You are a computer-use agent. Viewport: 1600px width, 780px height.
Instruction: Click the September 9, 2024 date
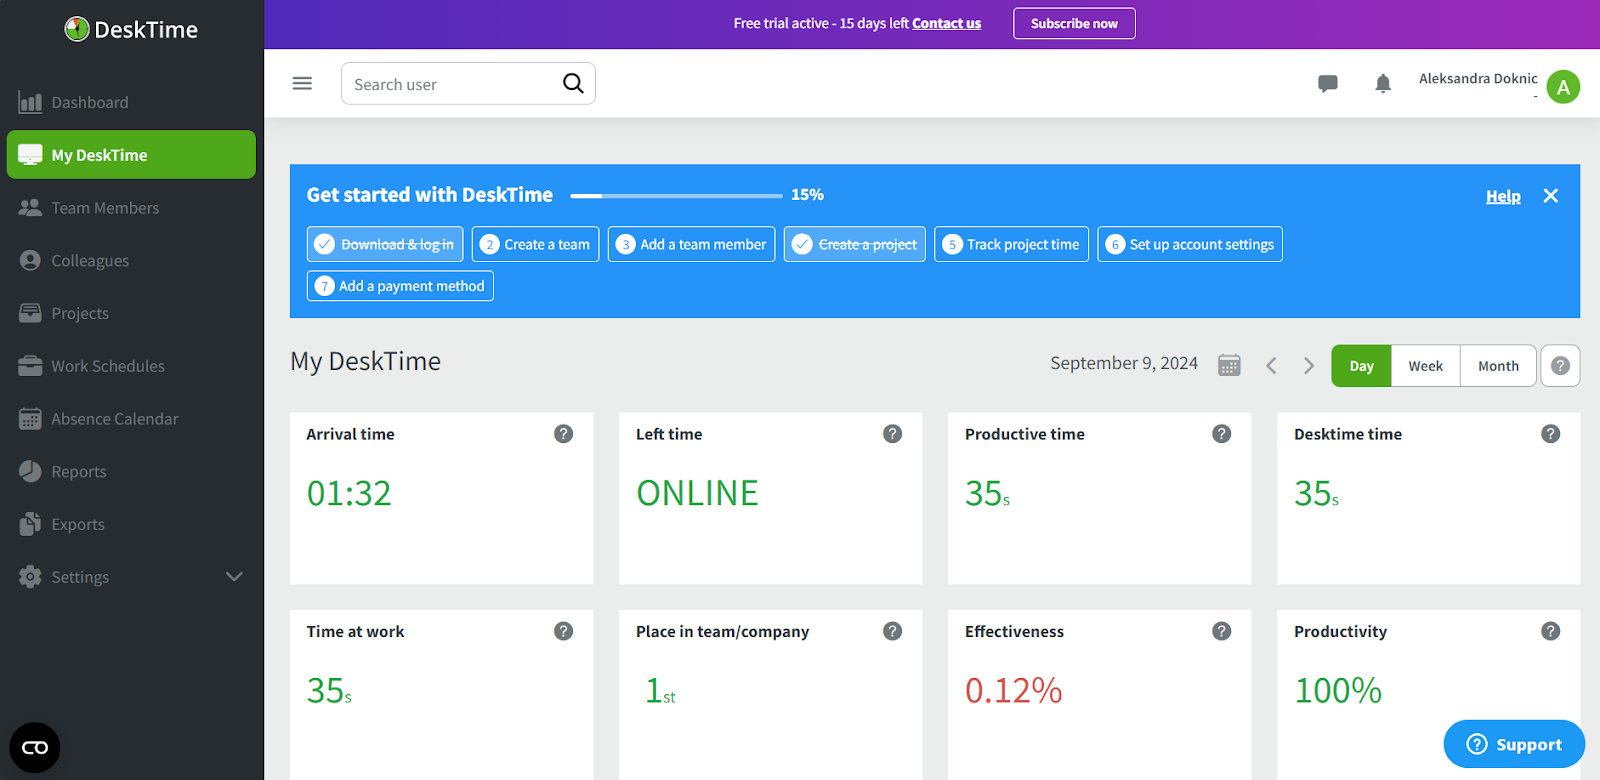tap(1124, 363)
